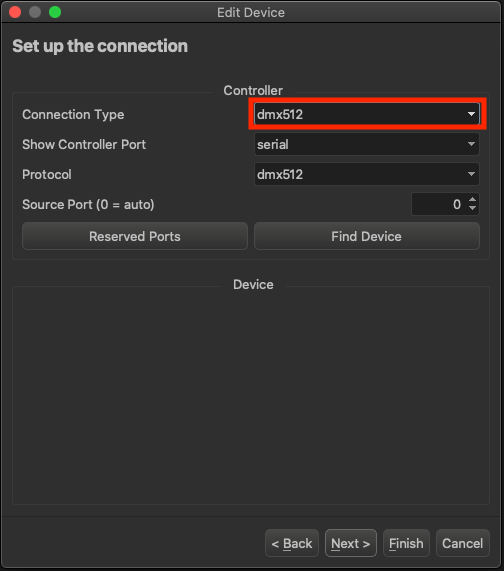
Task: Click the green maximize window button
Action: (x=55, y=12)
